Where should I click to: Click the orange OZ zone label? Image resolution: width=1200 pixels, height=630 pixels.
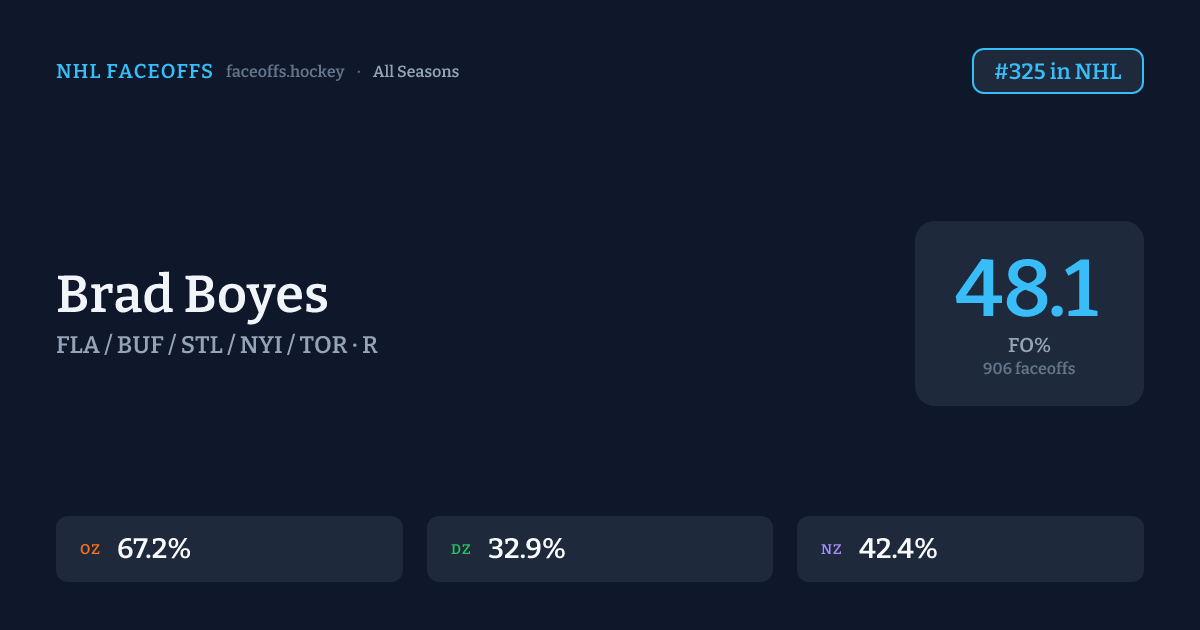90,549
